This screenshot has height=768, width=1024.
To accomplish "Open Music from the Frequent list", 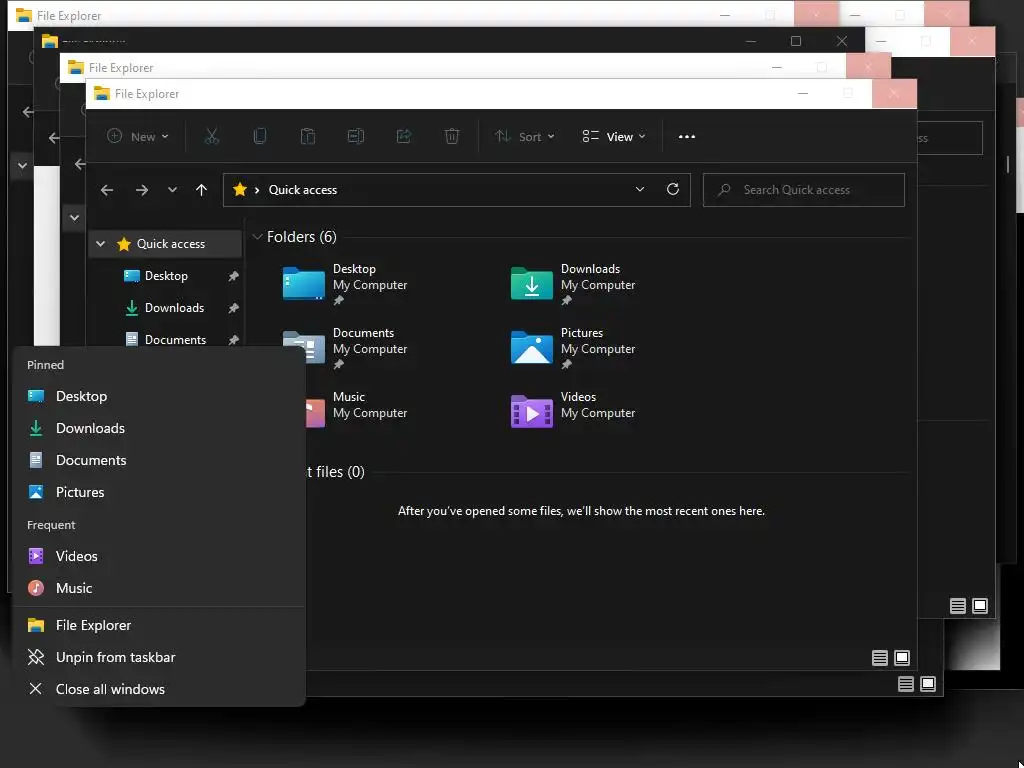I will [x=159, y=588].
